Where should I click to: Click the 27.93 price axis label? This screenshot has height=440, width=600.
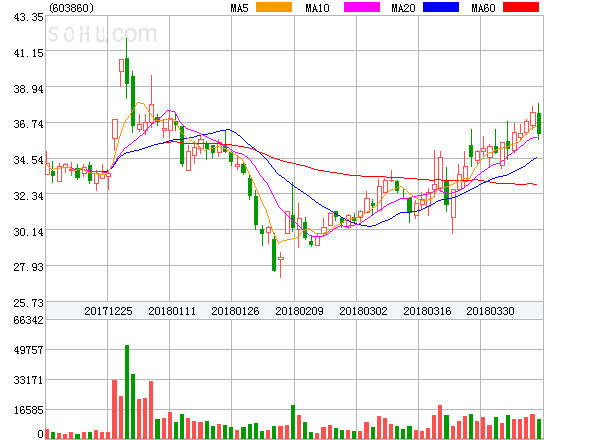pyautogui.click(x=28, y=267)
